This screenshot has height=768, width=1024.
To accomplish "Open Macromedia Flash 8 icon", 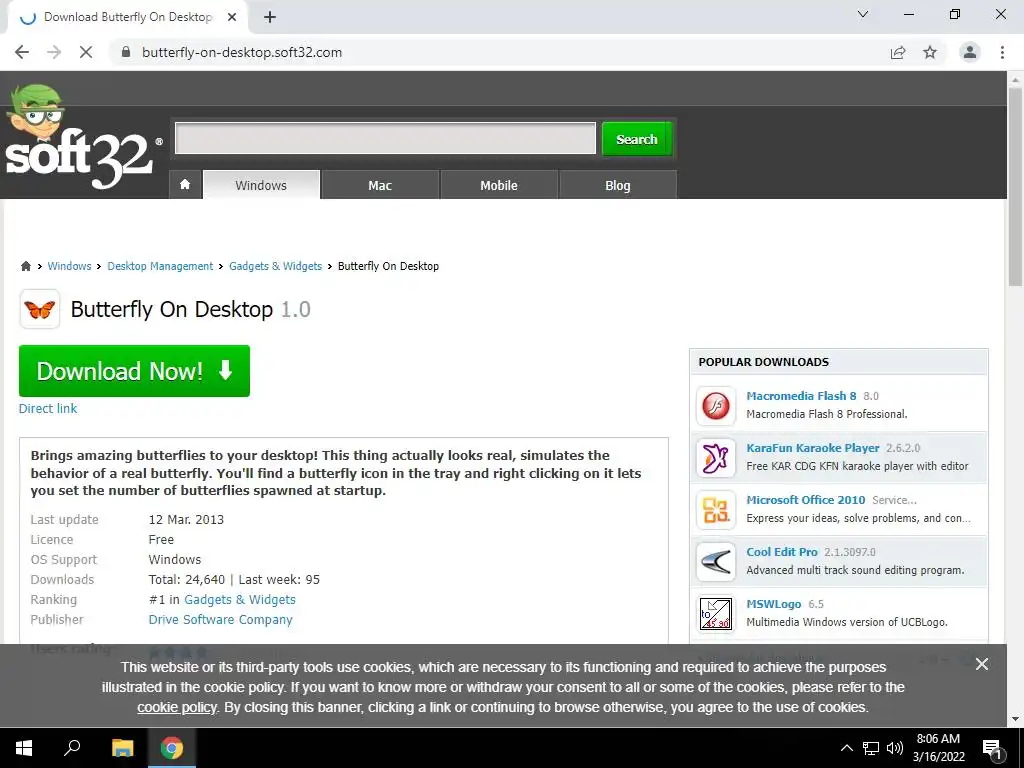I will (716, 406).
